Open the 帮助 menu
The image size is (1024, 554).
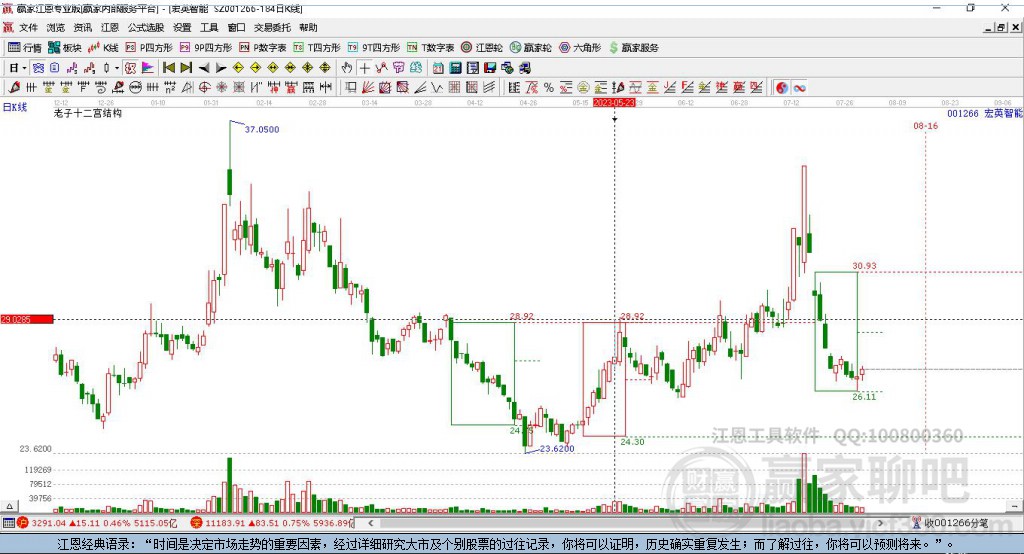pyautogui.click(x=308, y=27)
